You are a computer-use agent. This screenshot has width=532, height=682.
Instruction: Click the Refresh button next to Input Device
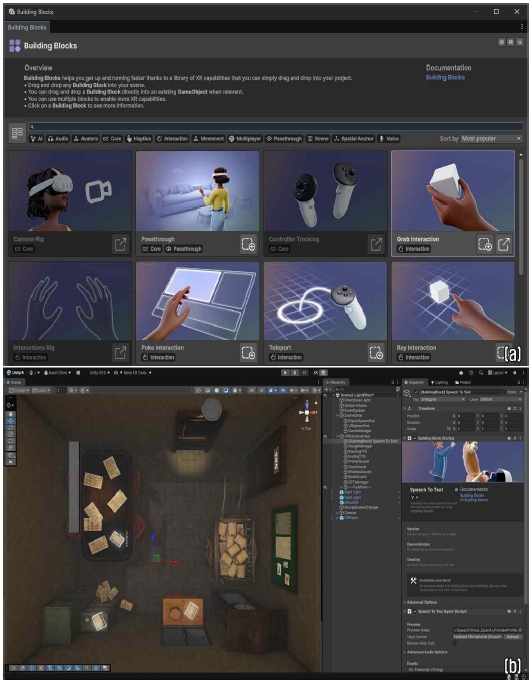[513, 637]
